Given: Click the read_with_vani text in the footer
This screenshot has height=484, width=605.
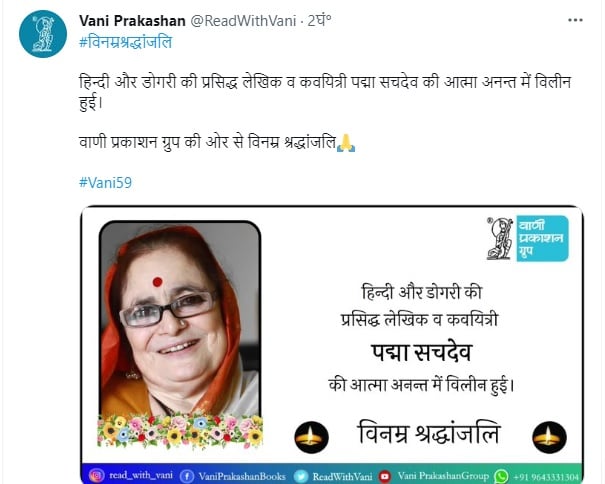Looking at the screenshot, I should (141, 475).
